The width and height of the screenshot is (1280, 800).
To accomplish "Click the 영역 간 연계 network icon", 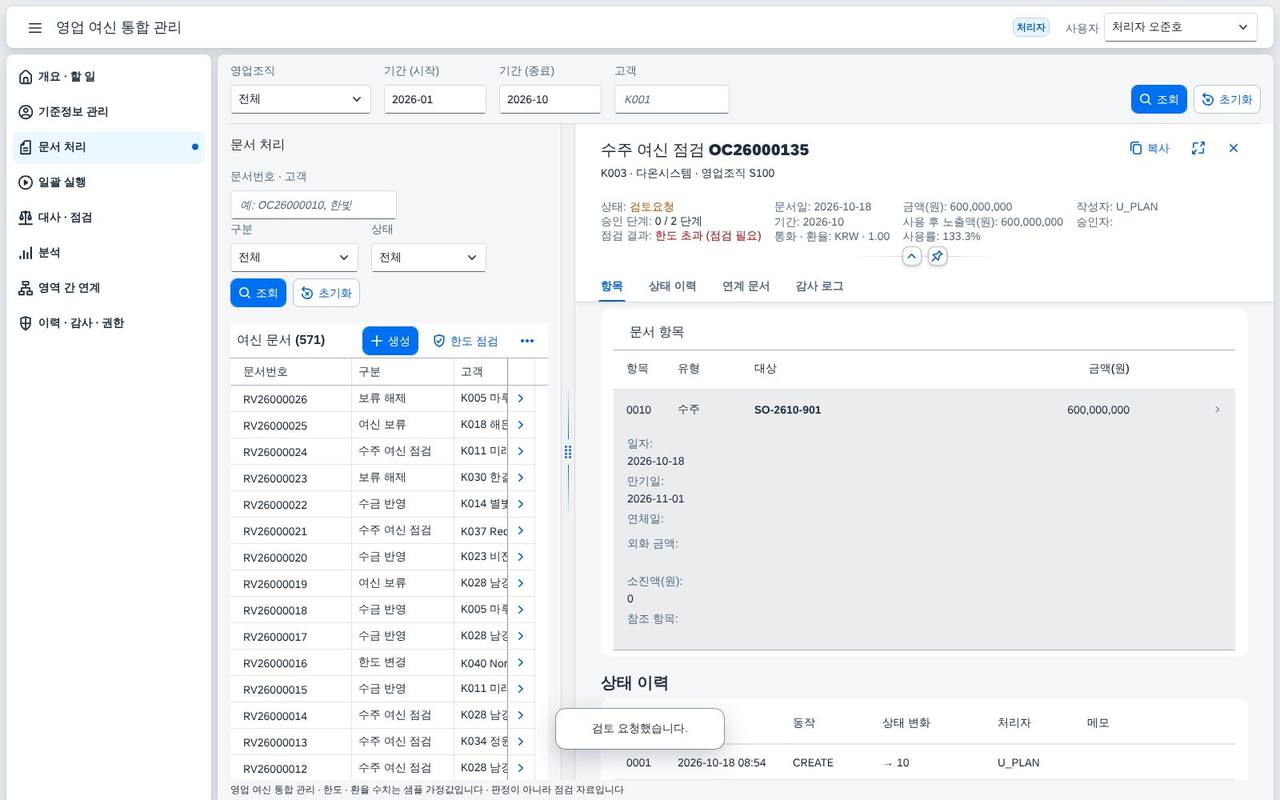I will pyautogui.click(x=26, y=288).
